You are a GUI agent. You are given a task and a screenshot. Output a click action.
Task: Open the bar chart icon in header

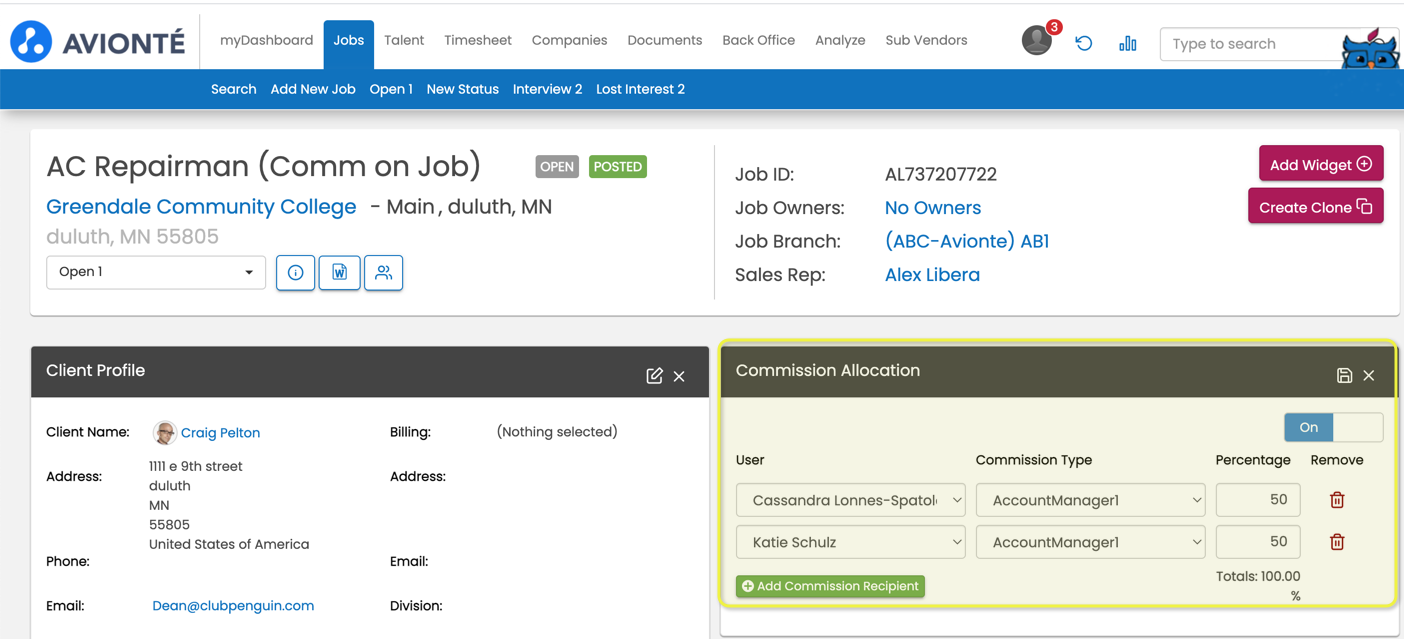(x=1127, y=43)
